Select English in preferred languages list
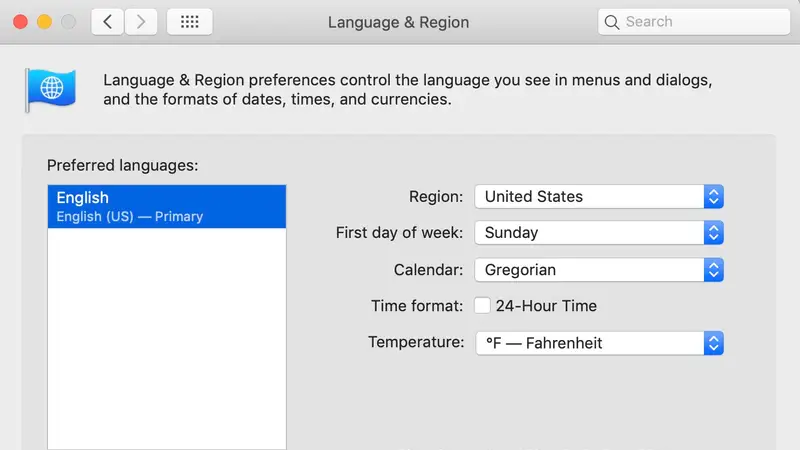 point(167,207)
